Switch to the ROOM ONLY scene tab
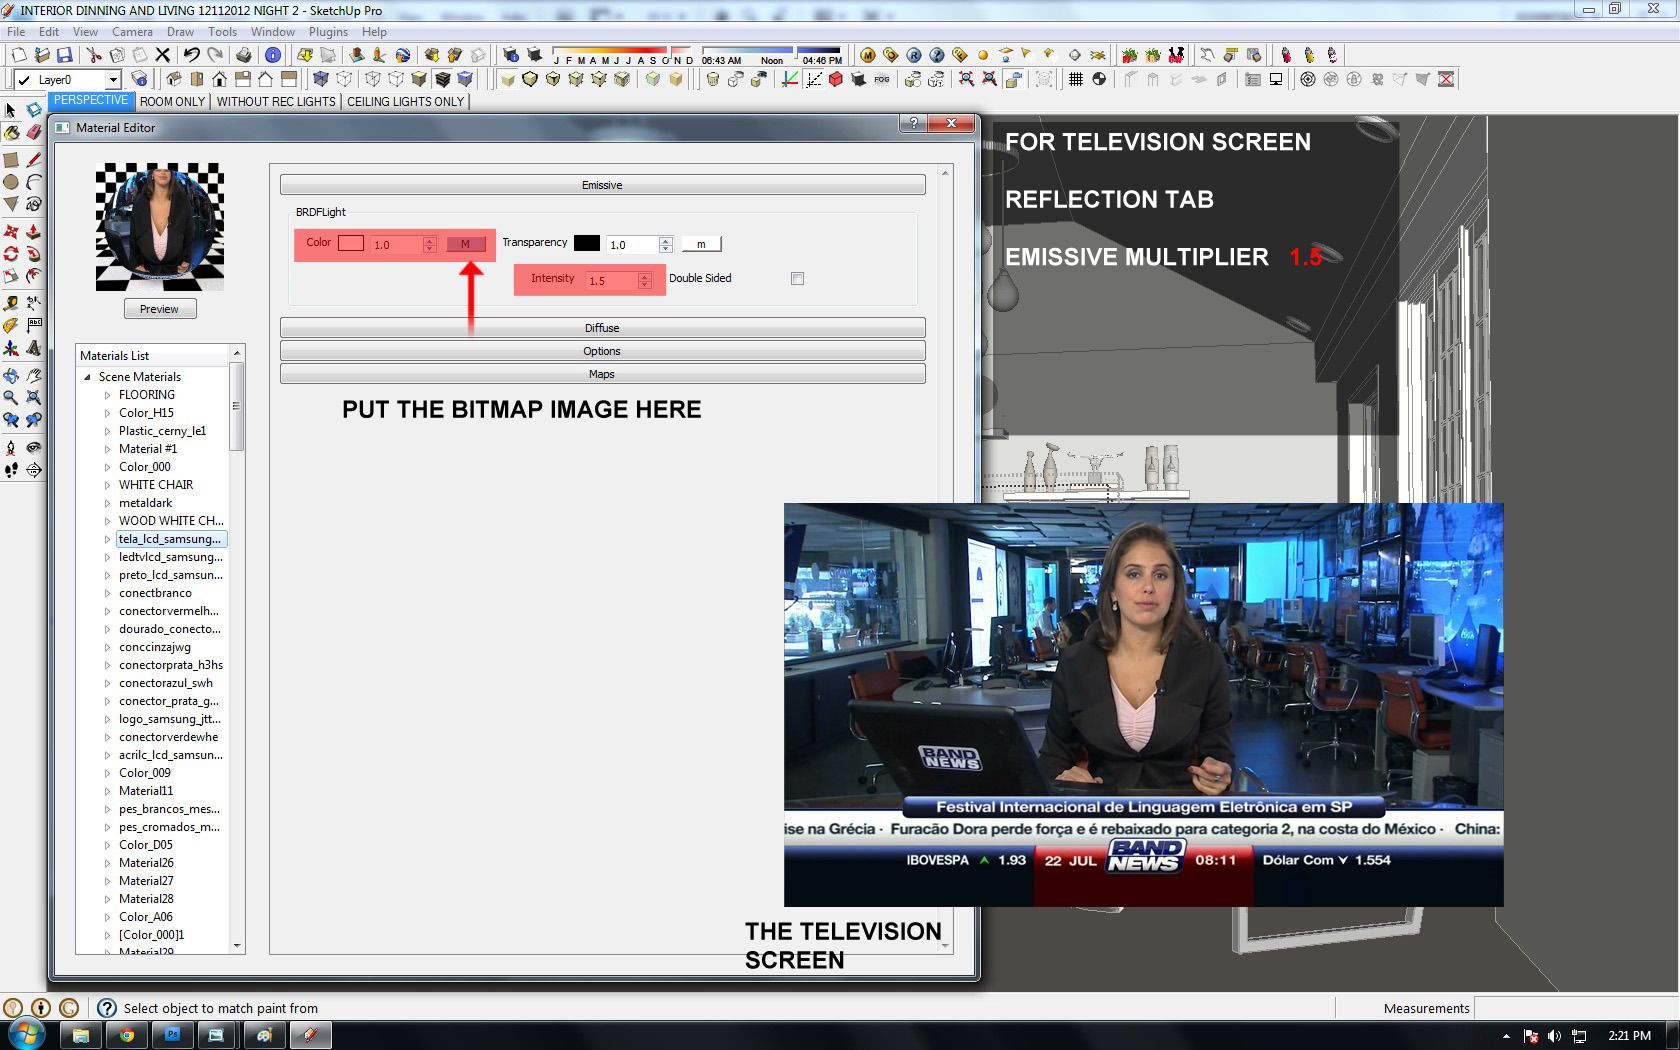The height and width of the screenshot is (1050, 1680). coord(172,101)
